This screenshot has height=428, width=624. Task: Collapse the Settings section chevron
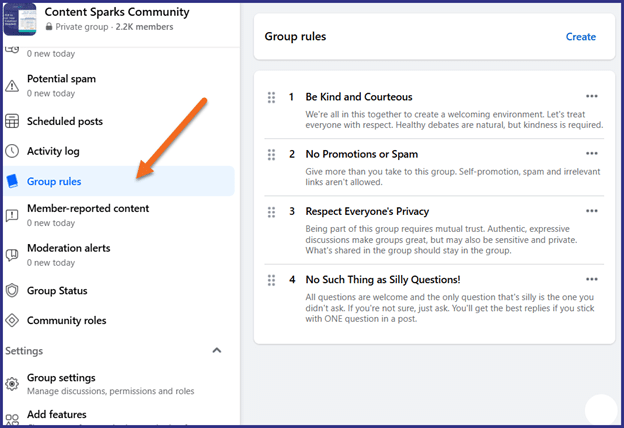point(217,351)
